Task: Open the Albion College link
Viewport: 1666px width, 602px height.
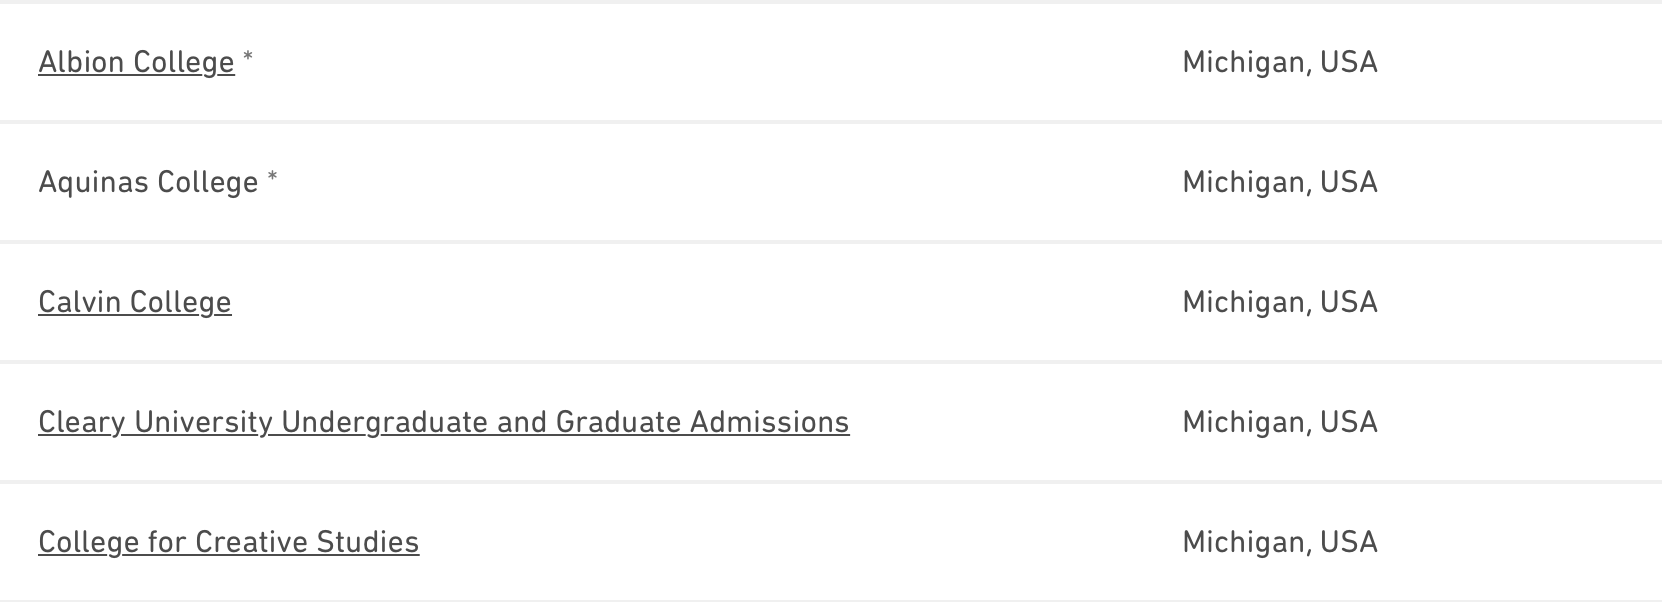Action: tap(136, 62)
